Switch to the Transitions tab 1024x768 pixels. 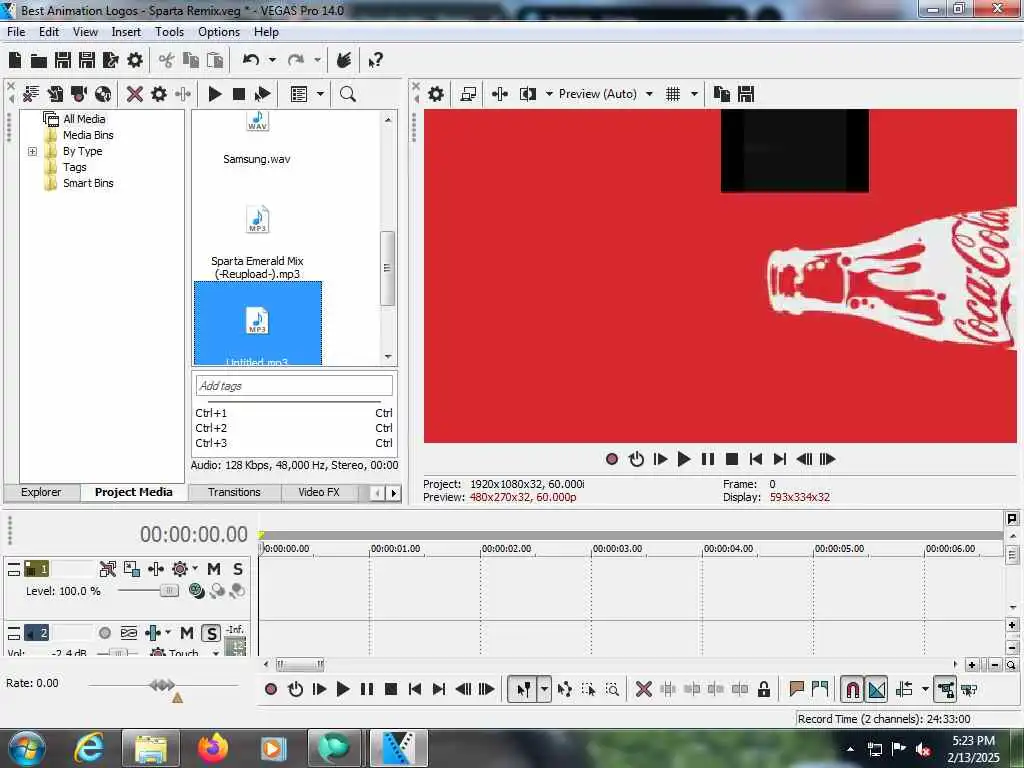pos(234,492)
